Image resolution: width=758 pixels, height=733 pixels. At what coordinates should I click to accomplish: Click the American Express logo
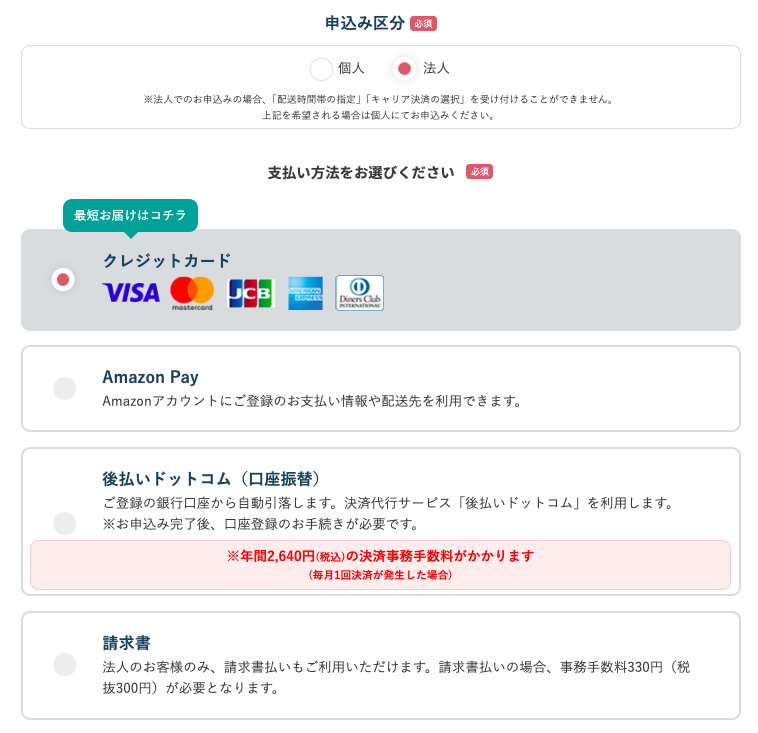pos(305,293)
